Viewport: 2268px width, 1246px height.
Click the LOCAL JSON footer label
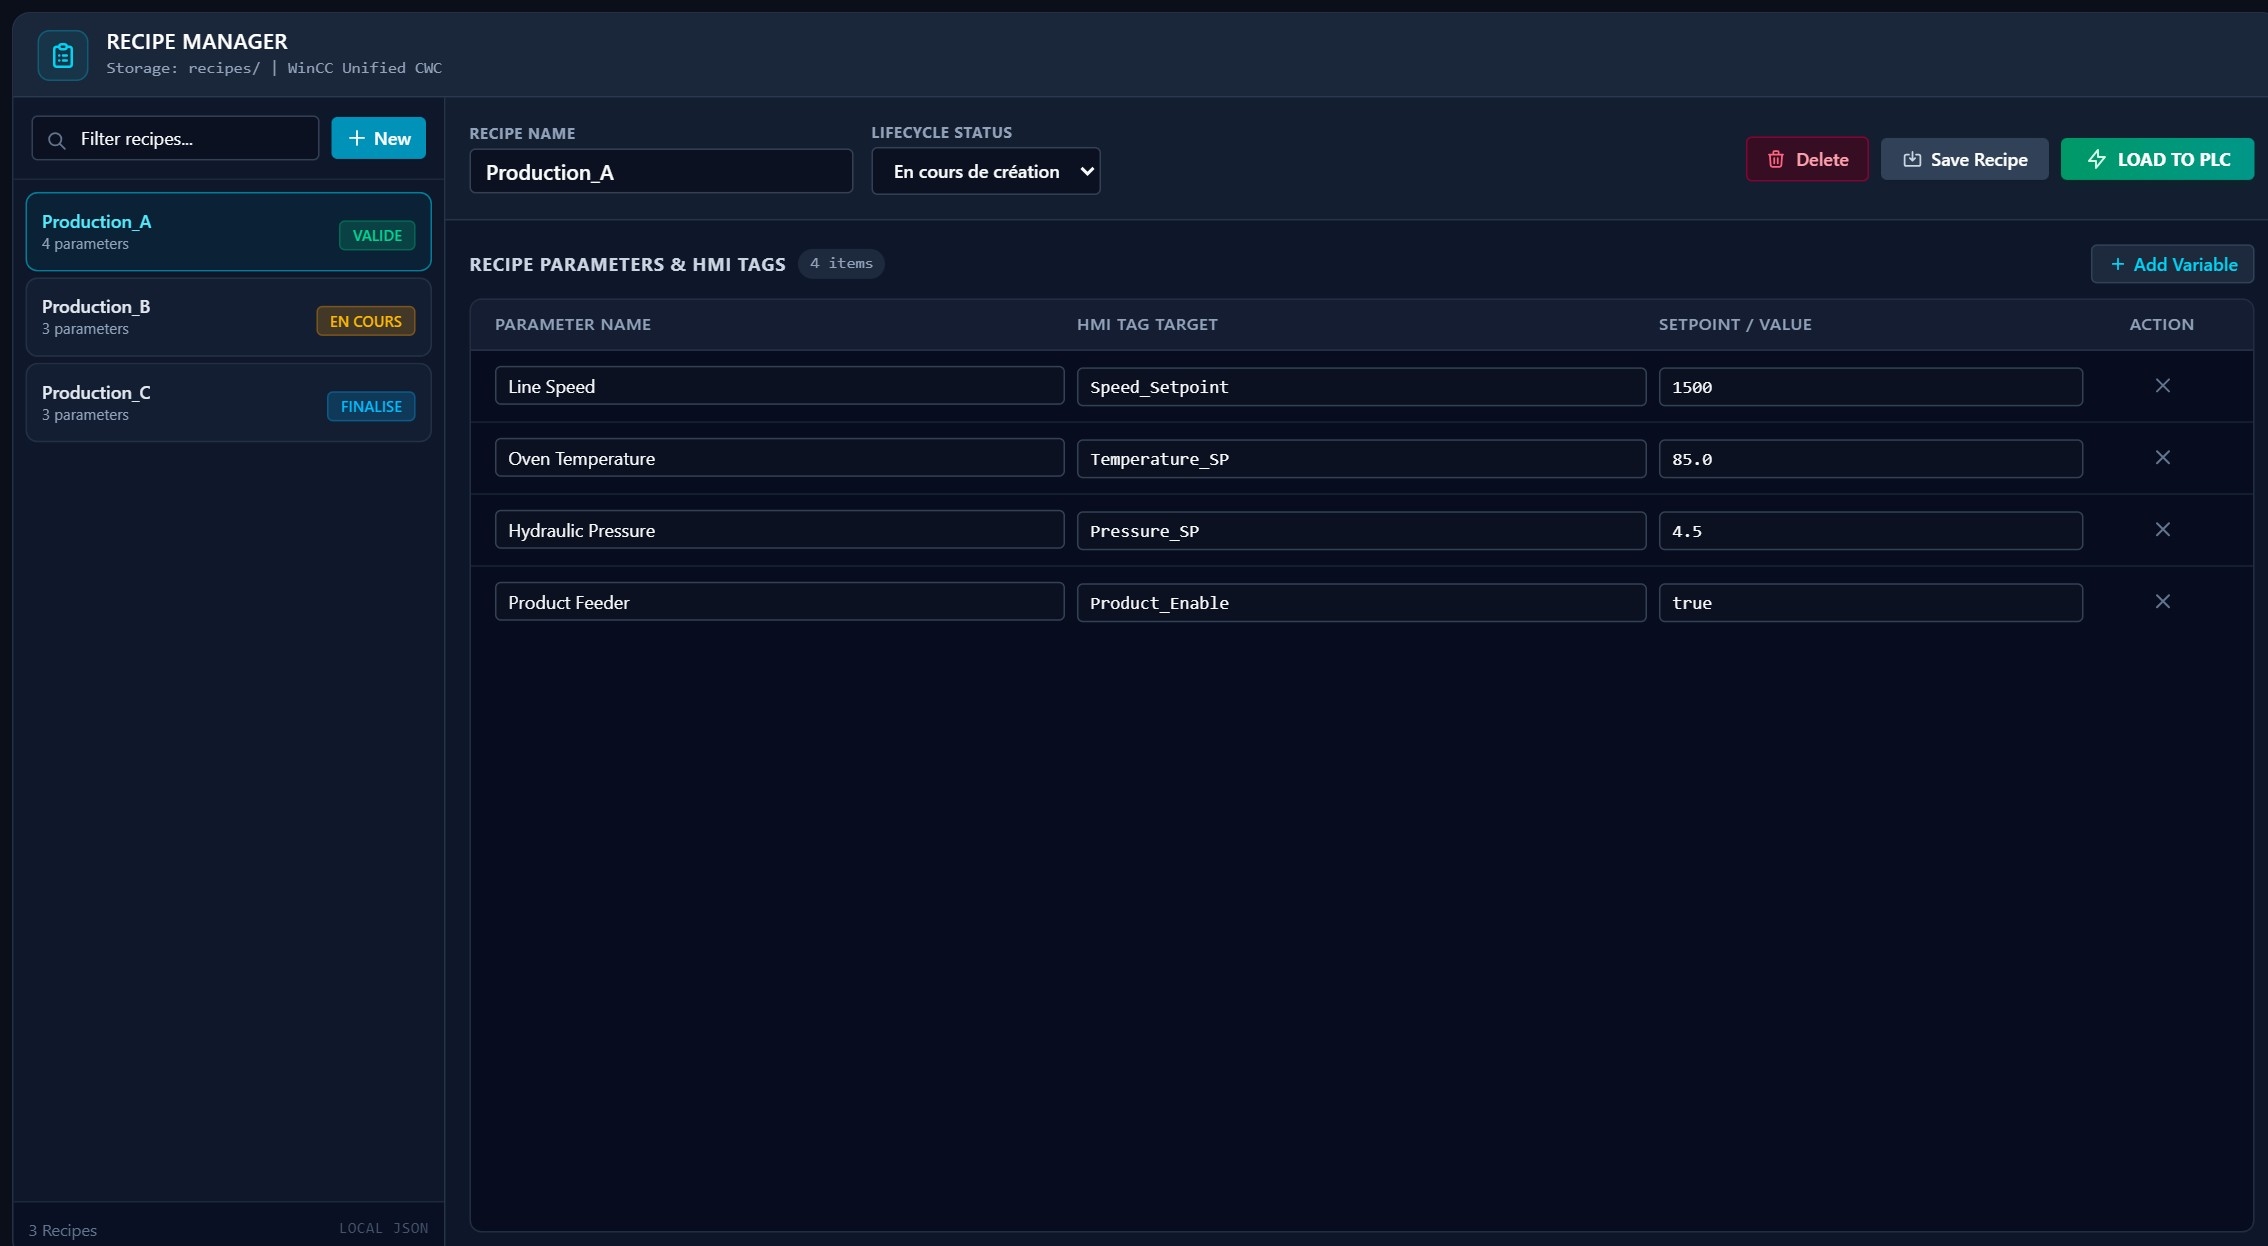[384, 1229]
